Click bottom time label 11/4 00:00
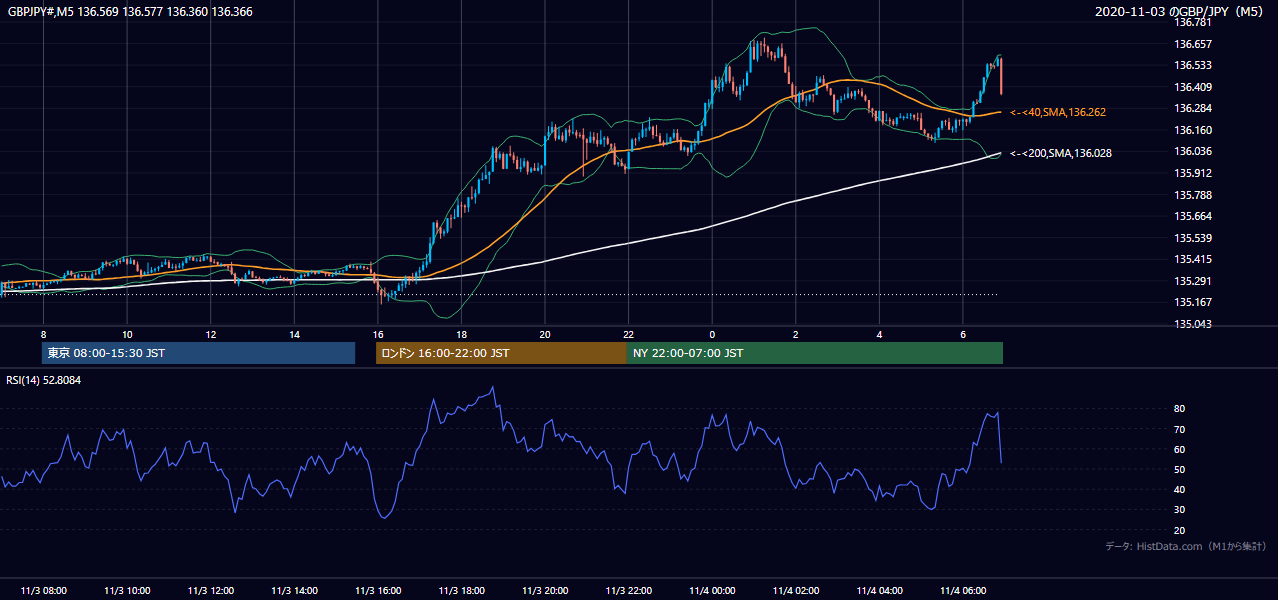 [x=712, y=591]
